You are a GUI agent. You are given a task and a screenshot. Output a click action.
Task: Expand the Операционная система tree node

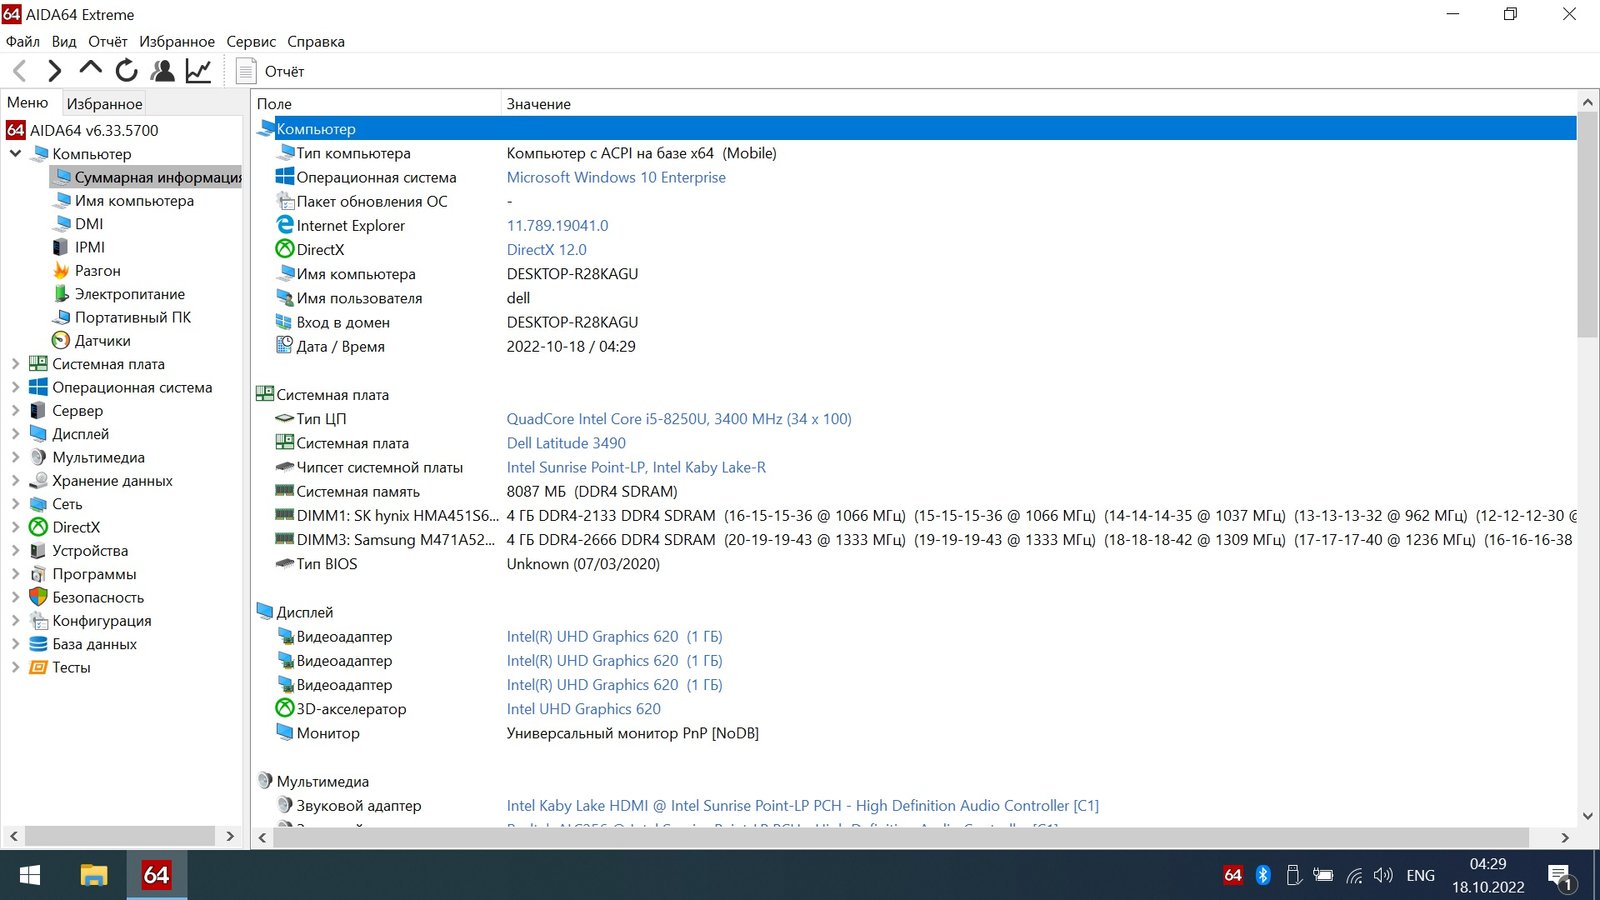tap(15, 387)
